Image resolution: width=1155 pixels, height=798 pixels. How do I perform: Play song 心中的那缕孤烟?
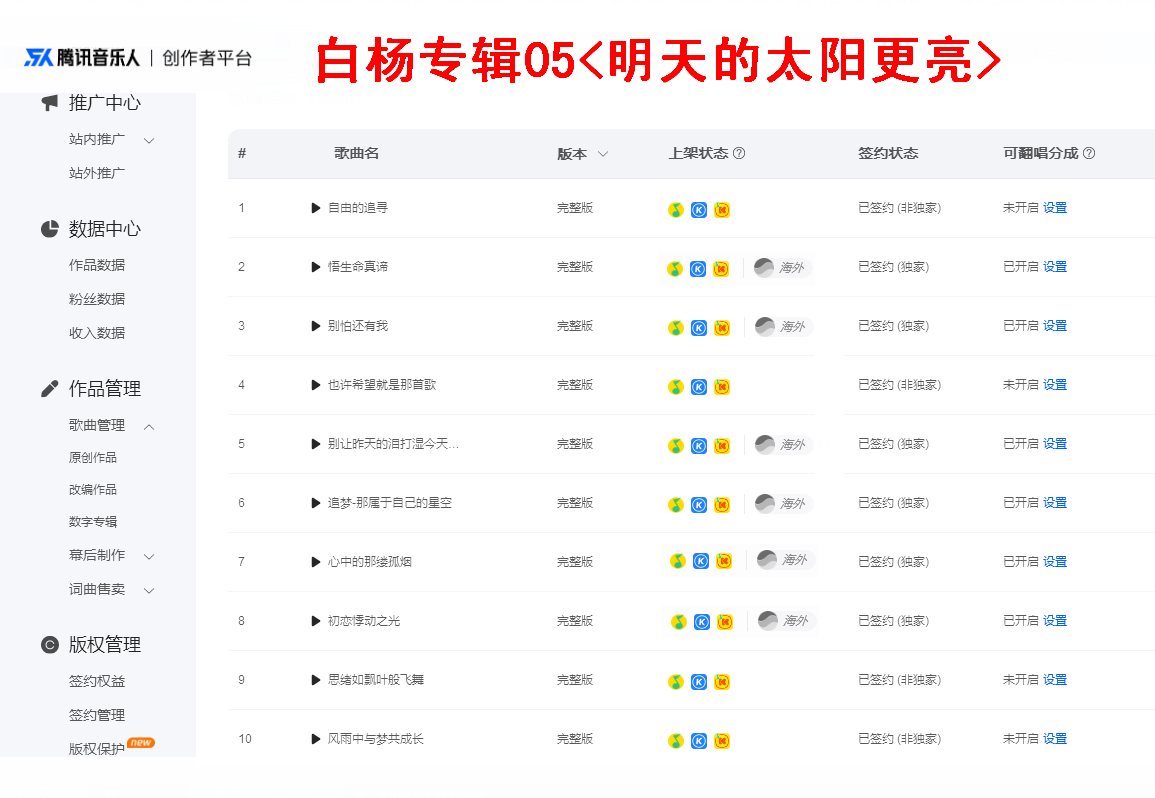click(315, 562)
